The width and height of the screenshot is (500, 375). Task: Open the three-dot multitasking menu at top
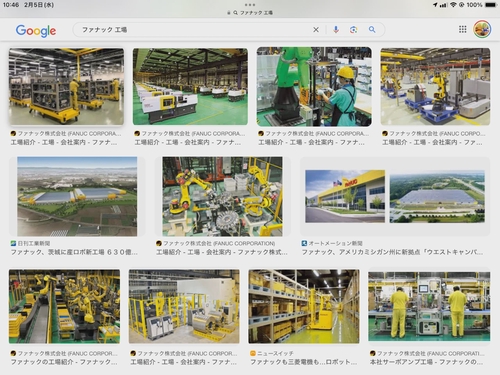pos(250,5)
